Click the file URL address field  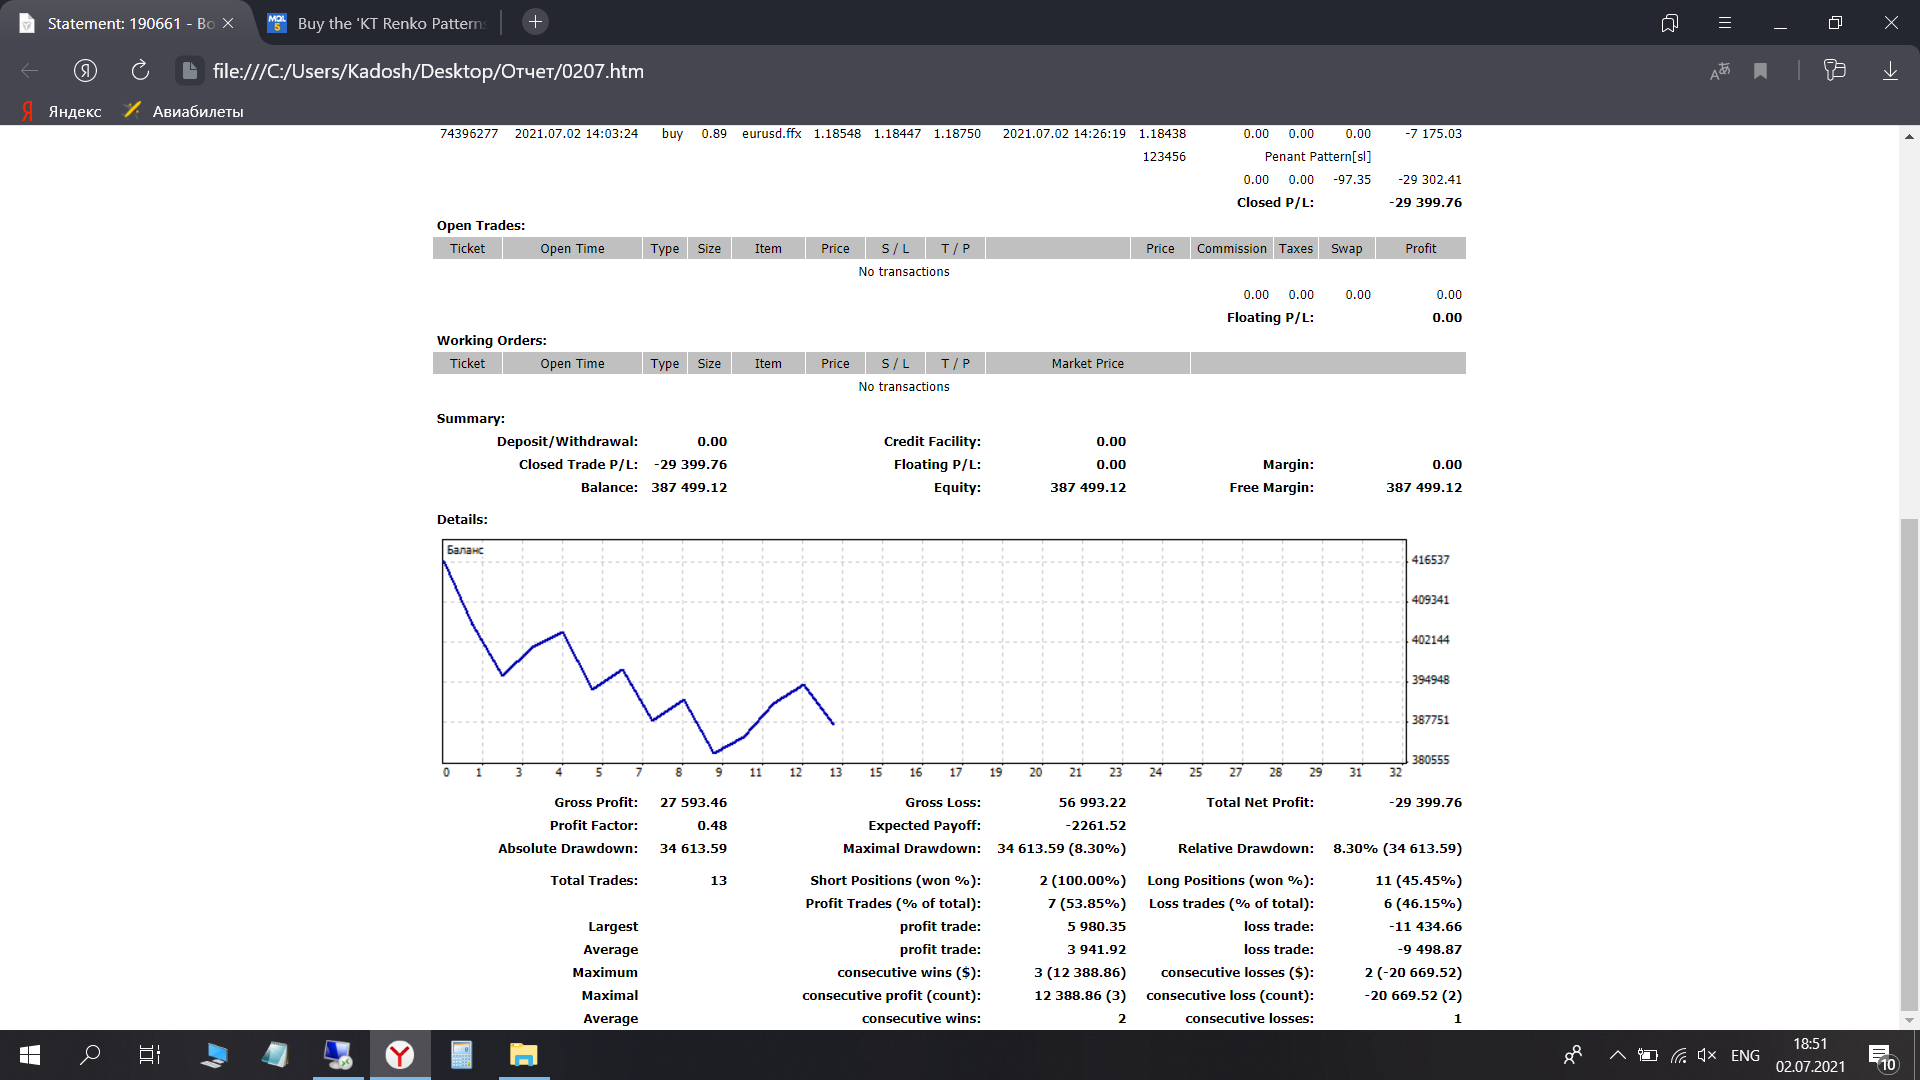click(x=428, y=71)
